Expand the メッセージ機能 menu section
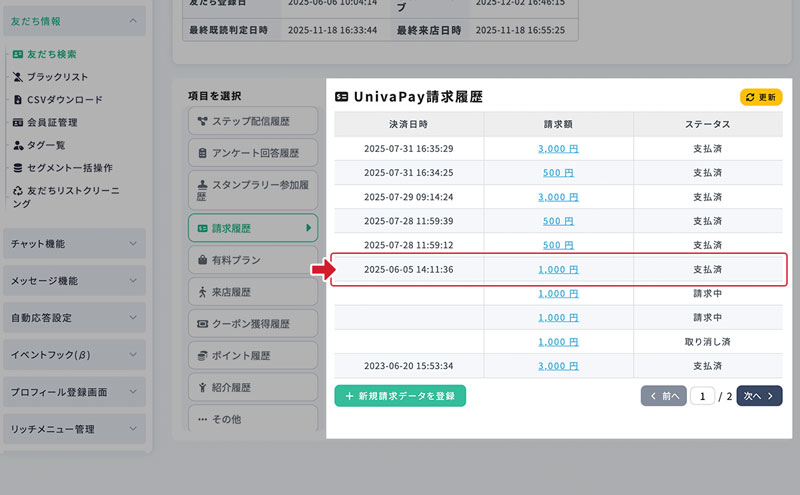Screen dimensions: 800x495 [132, 281]
